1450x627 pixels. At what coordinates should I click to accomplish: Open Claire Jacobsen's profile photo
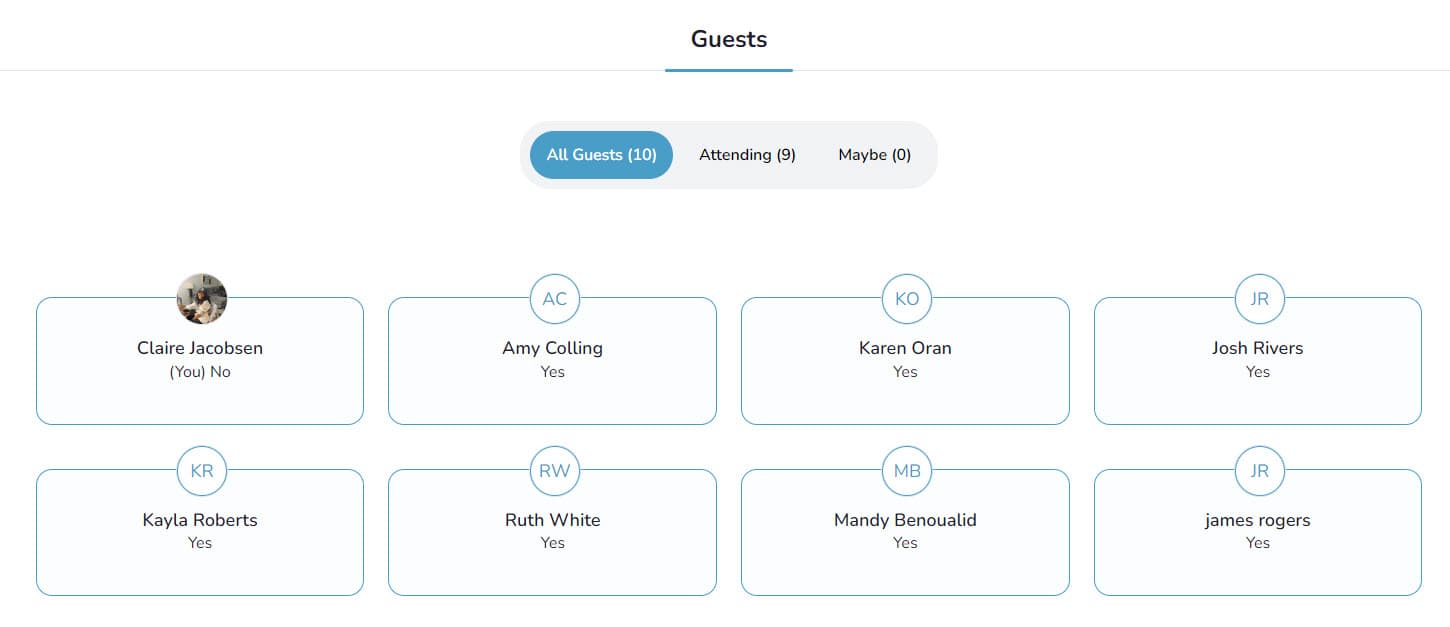point(201,297)
